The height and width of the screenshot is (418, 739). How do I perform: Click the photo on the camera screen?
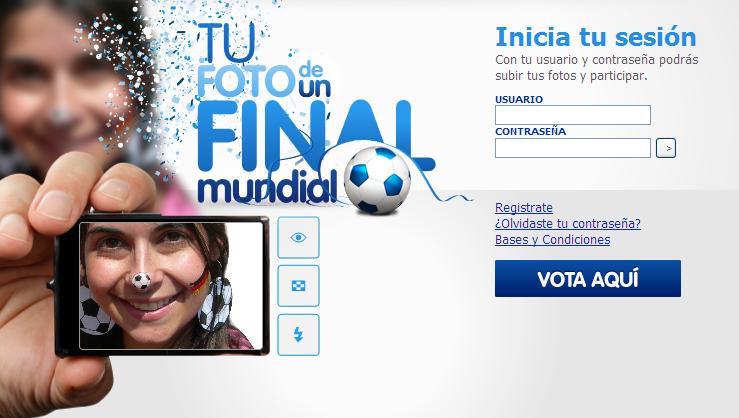(x=171, y=286)
